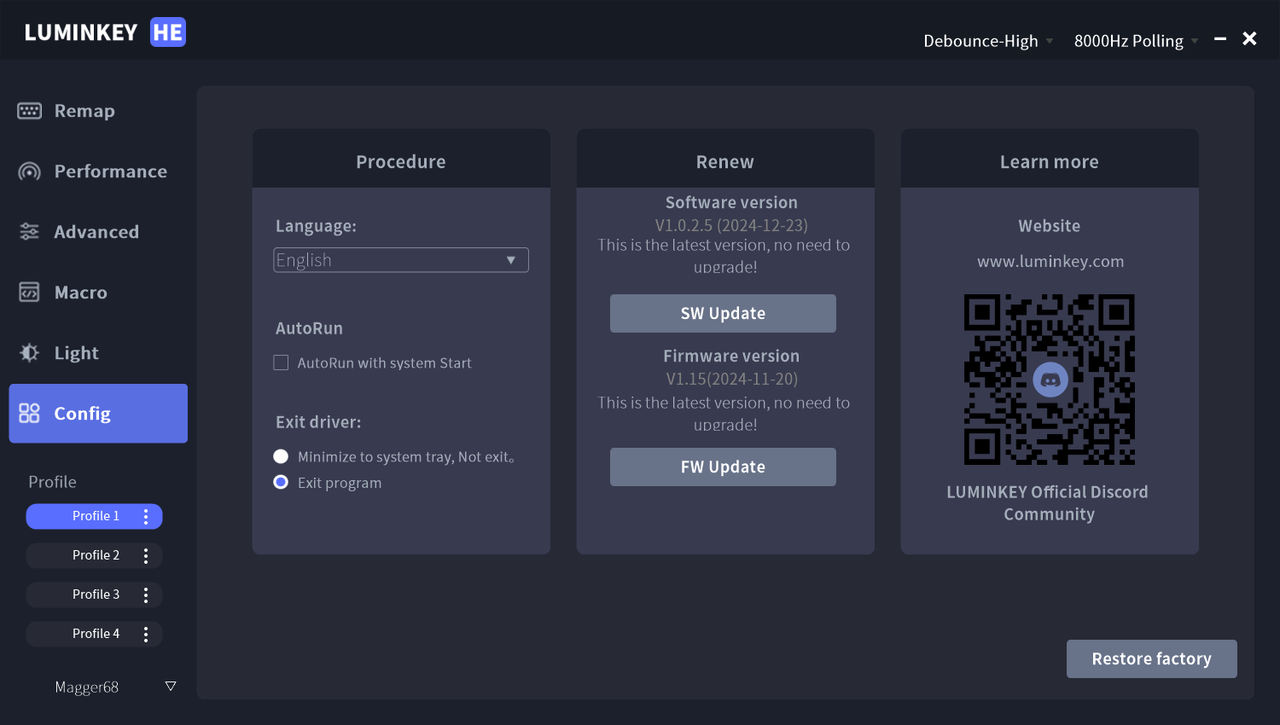Click LUMINKEY Official Discord Community text
The width and height of the screenshot is (1280, 725).
coord(1048,503)
